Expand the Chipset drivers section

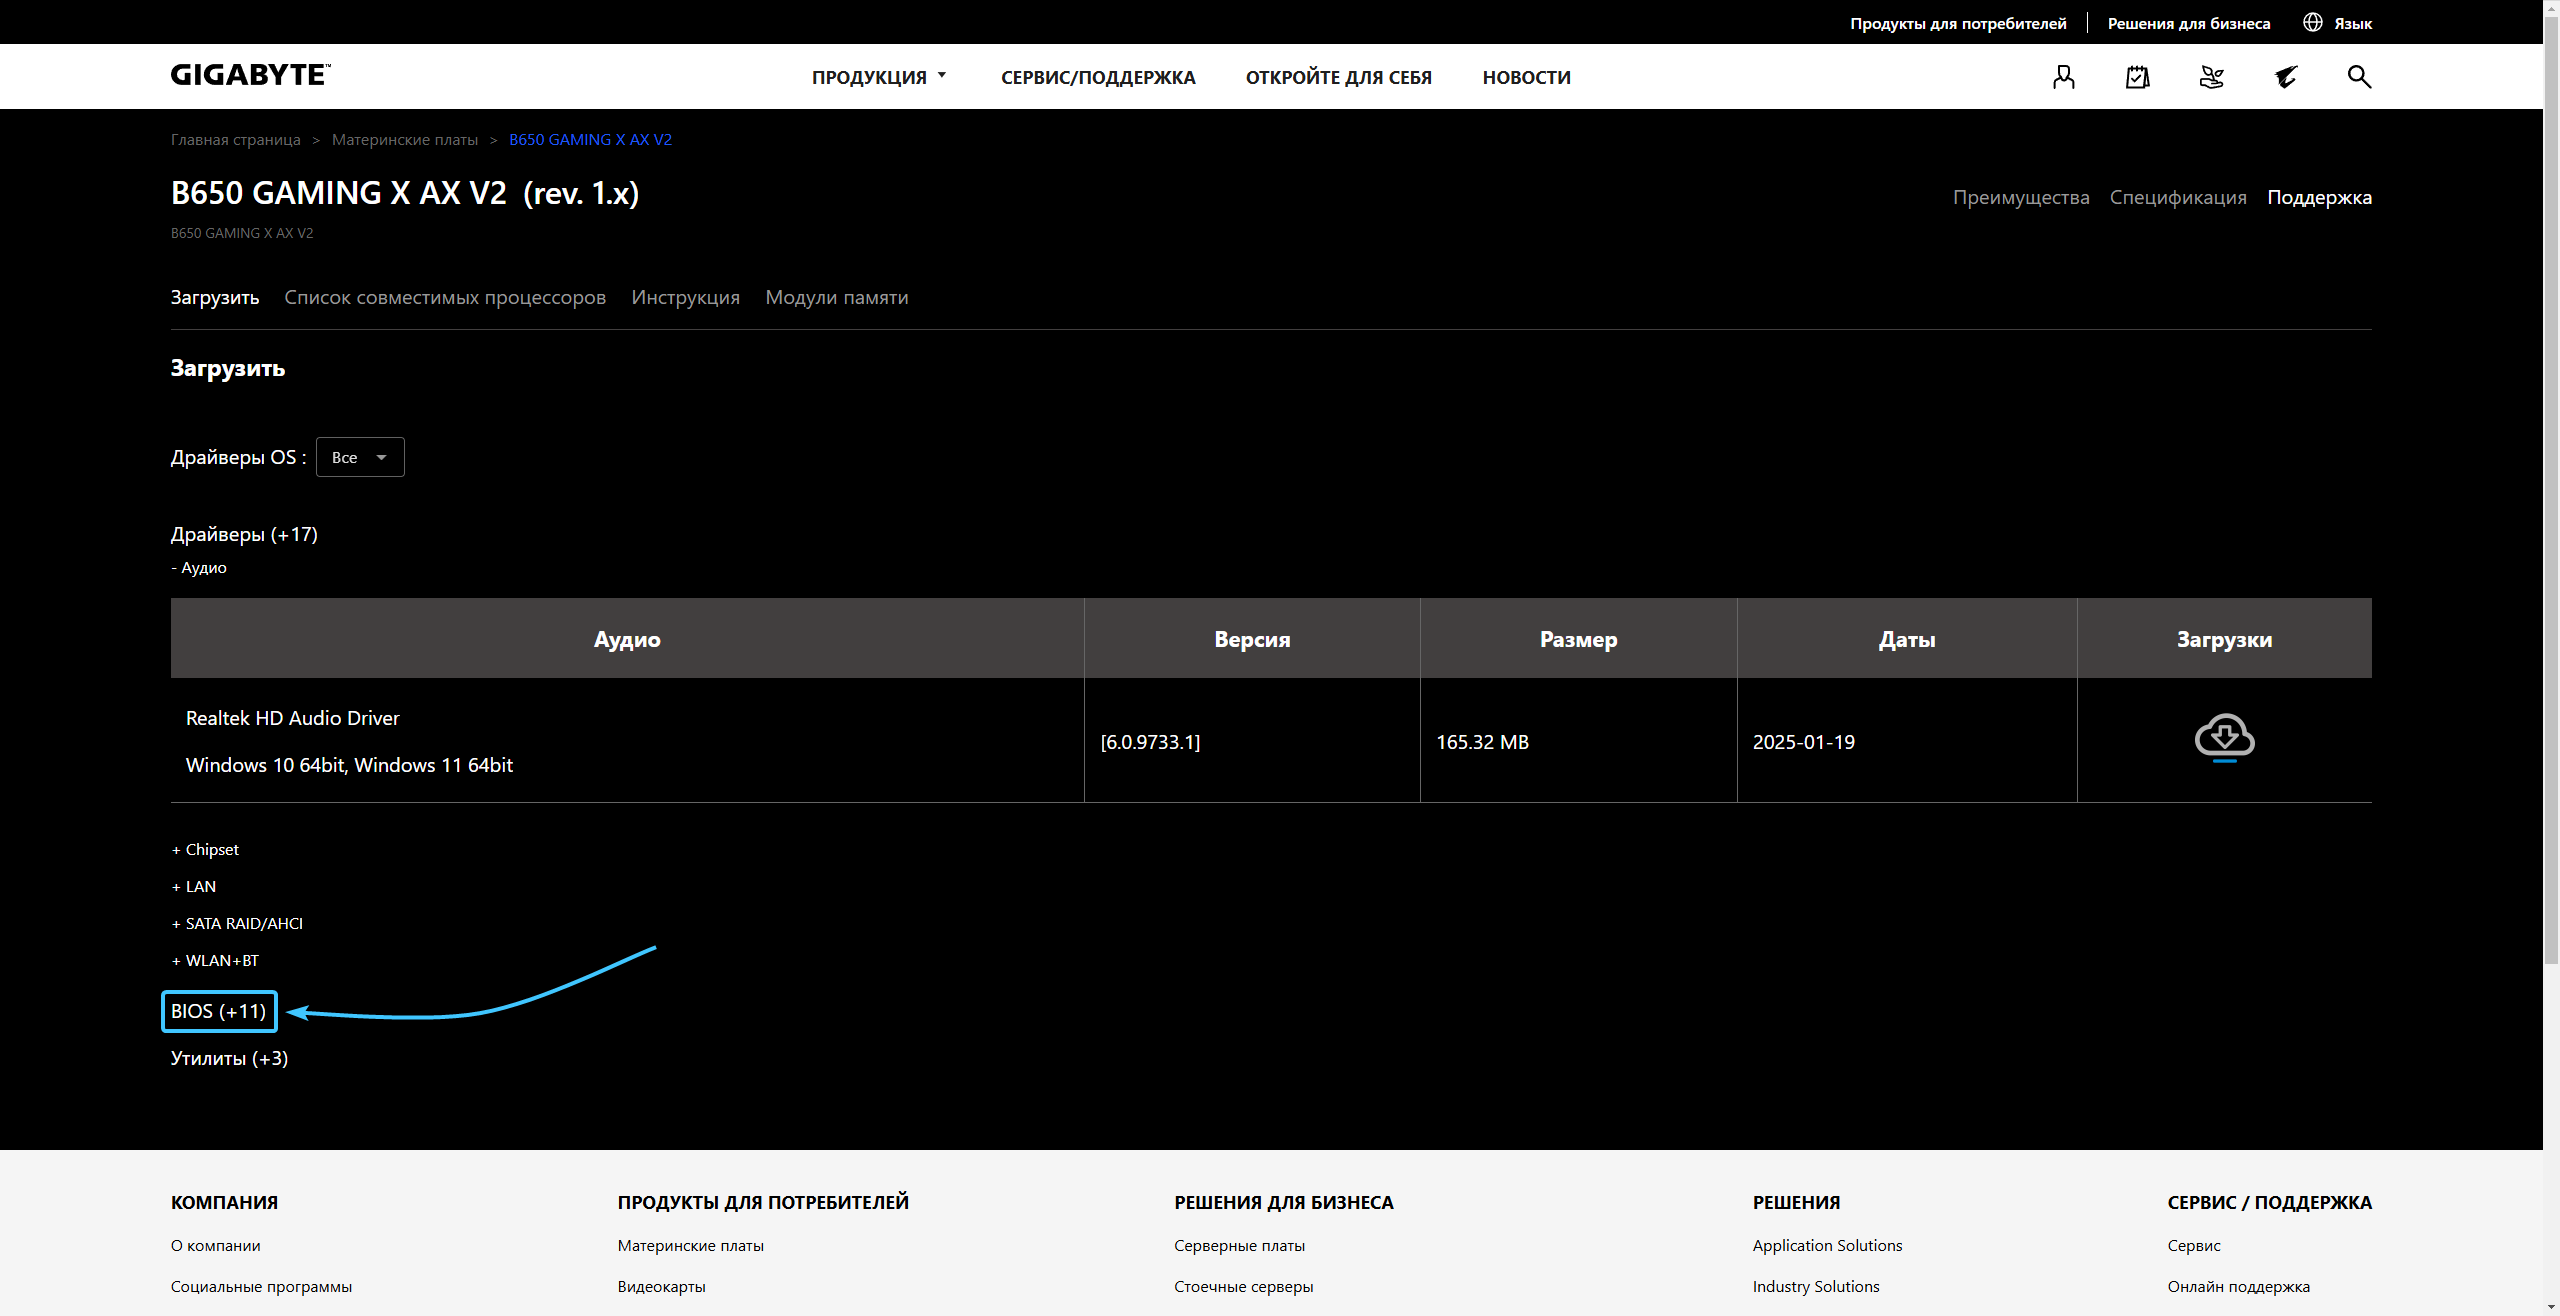206,849
